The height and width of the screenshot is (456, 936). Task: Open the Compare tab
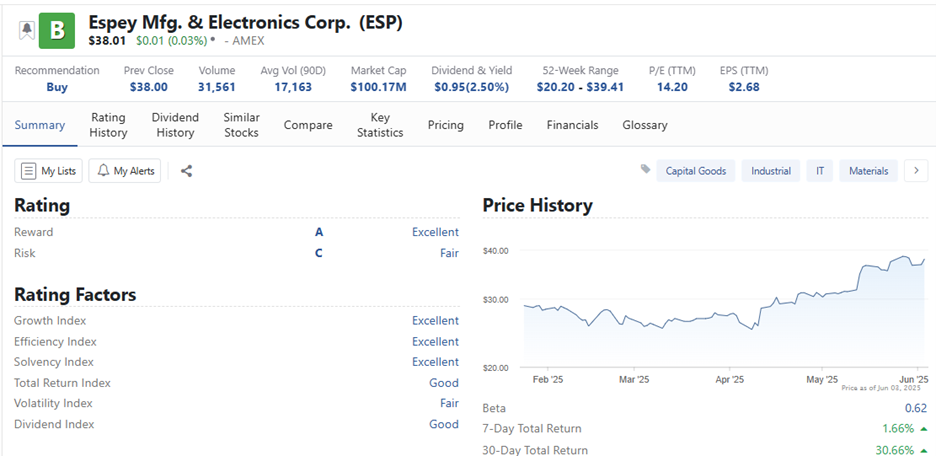(308, 125)
